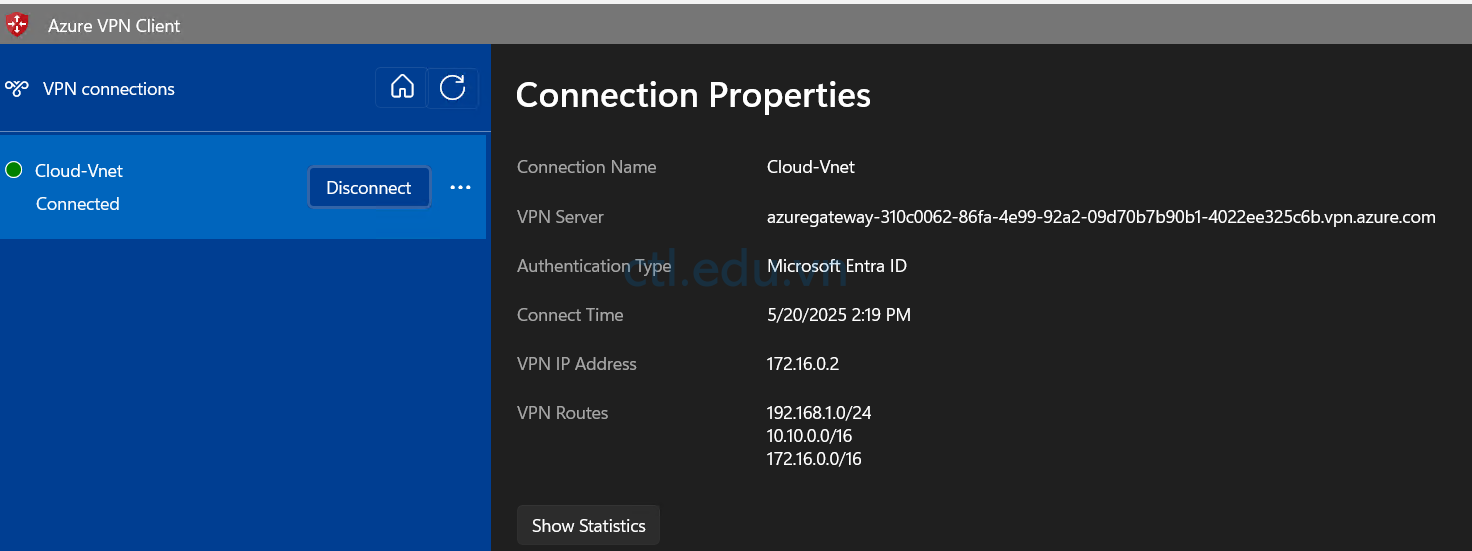This screenshot has height=551, width=1472.
Task: Click the VPN connections header label
Action: tap(109, 89)
